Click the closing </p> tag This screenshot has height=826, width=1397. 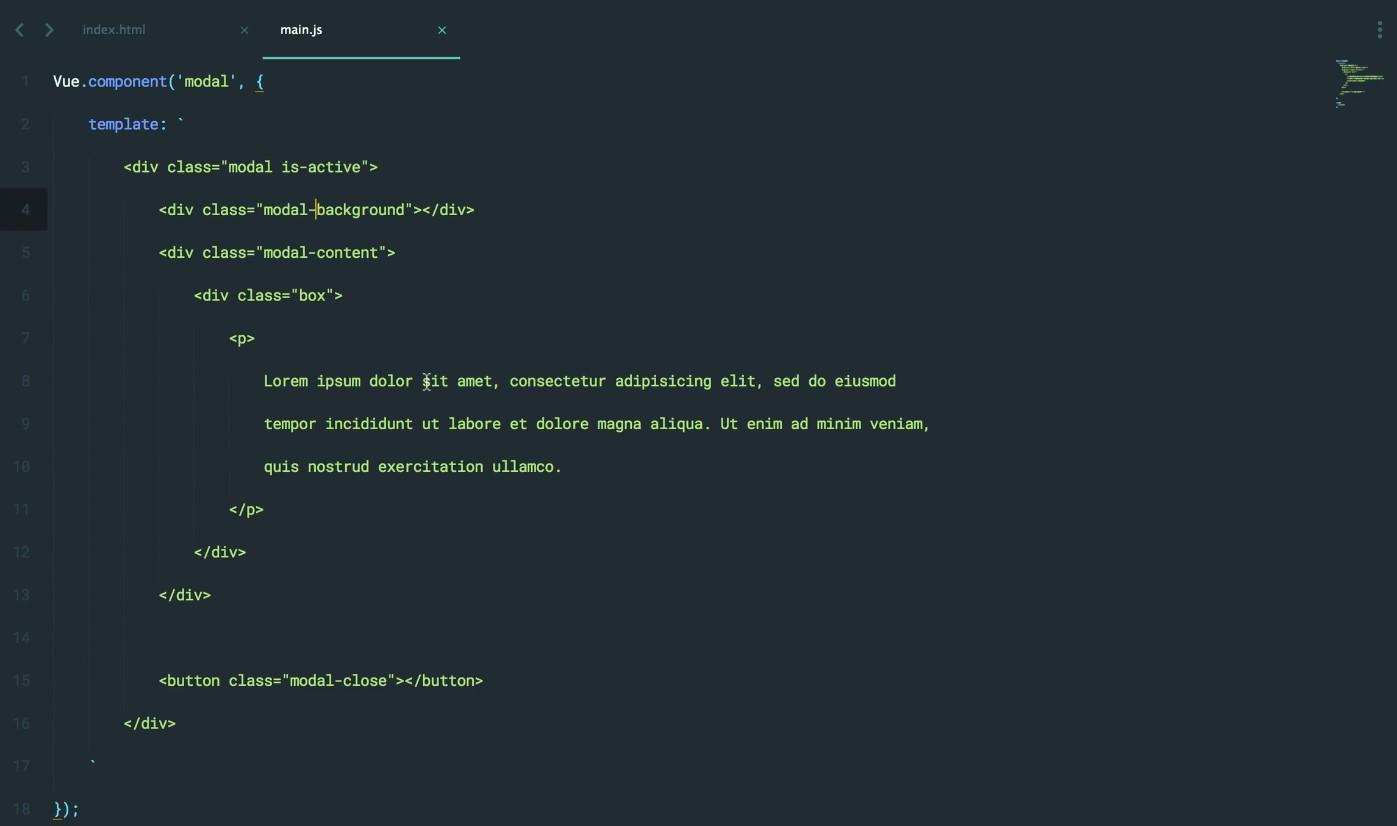(246, 510)
